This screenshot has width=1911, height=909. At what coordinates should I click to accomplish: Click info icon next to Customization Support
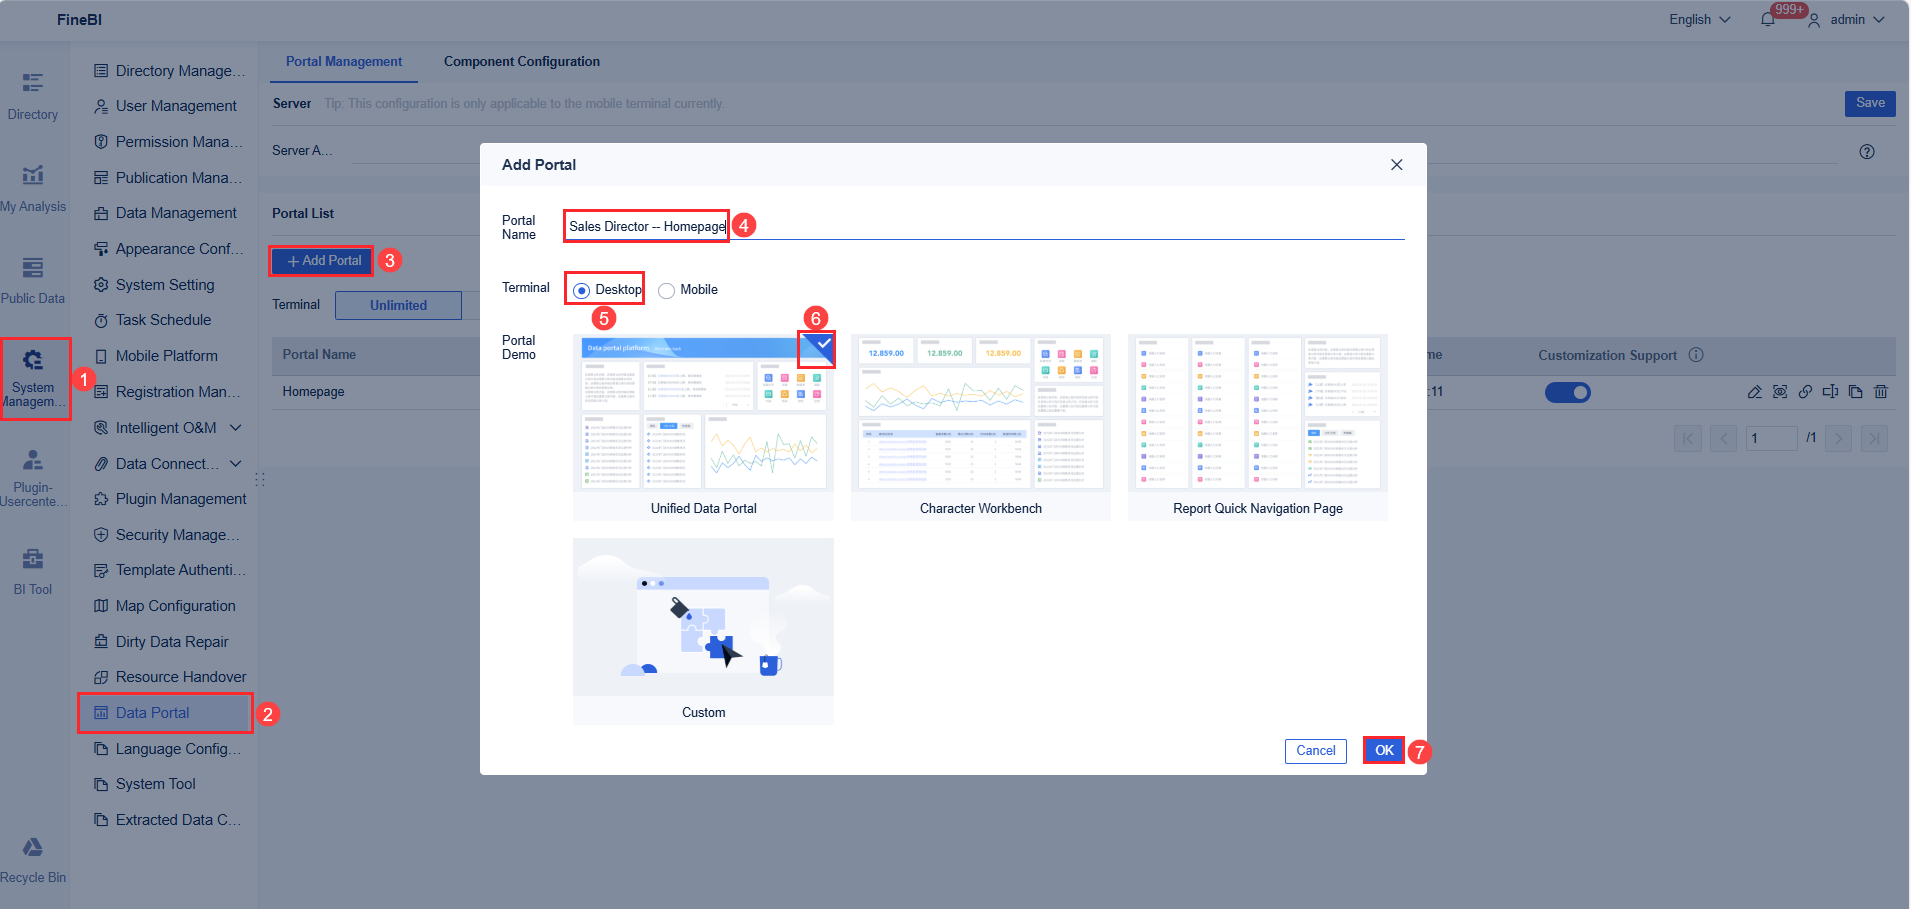click(1696, 355)
